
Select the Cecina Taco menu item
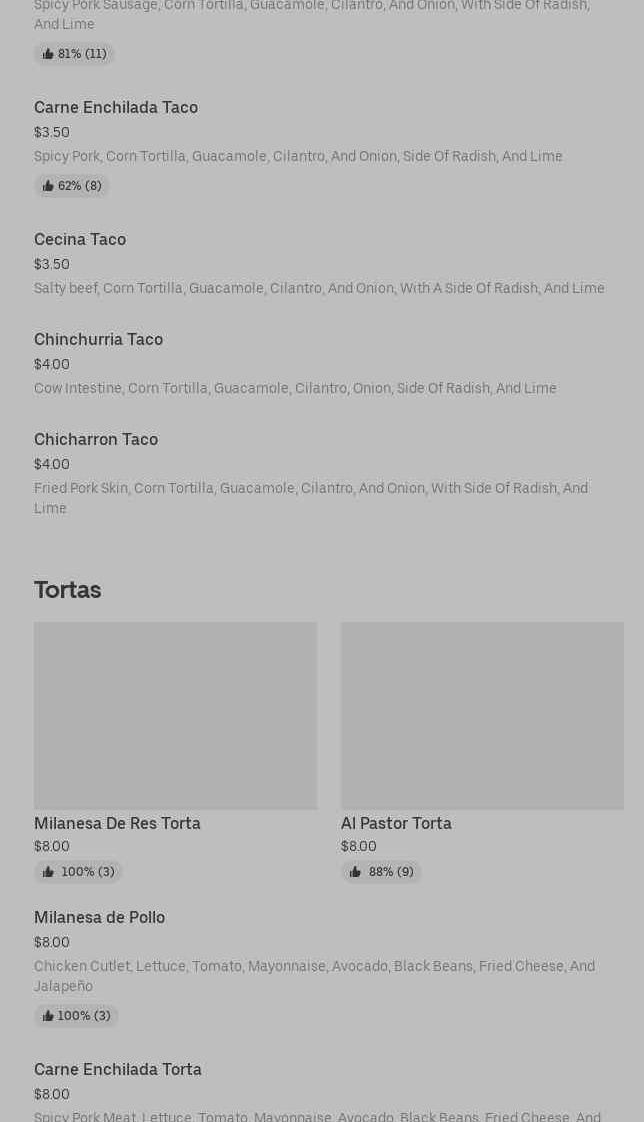pyautogui.click(x=80, y=239)
